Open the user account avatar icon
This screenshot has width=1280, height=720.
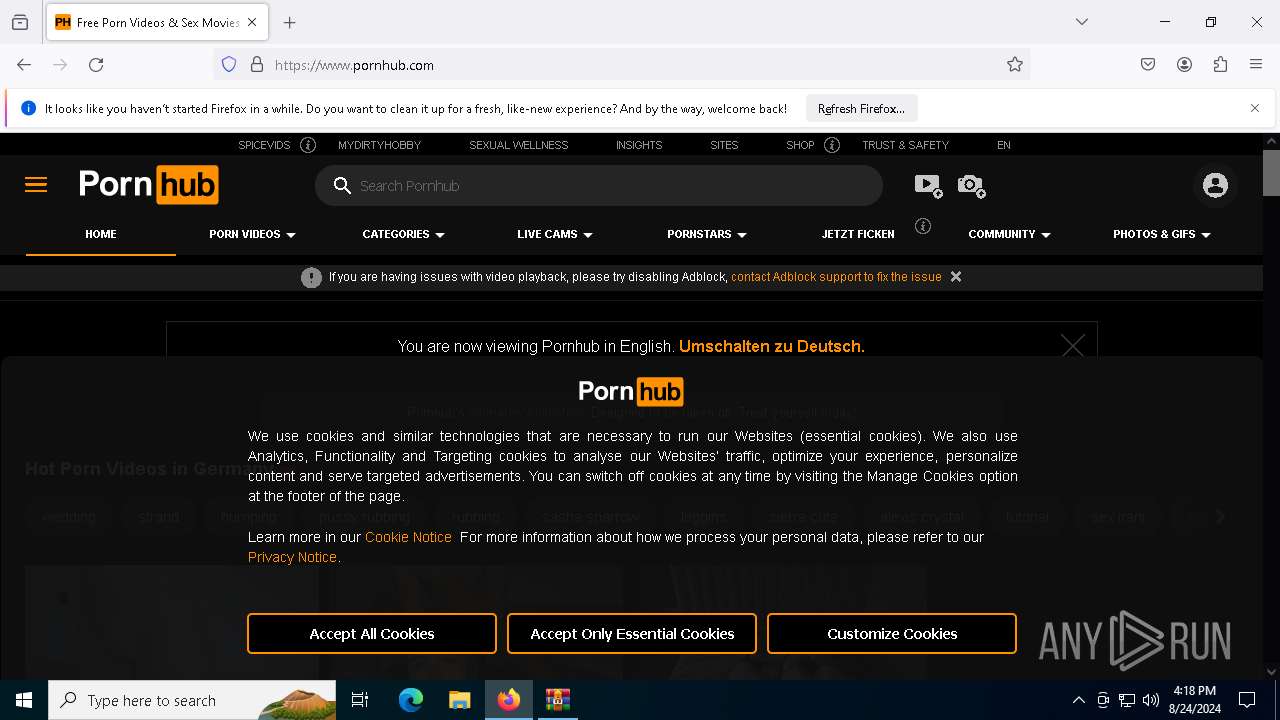[1215, 185]
